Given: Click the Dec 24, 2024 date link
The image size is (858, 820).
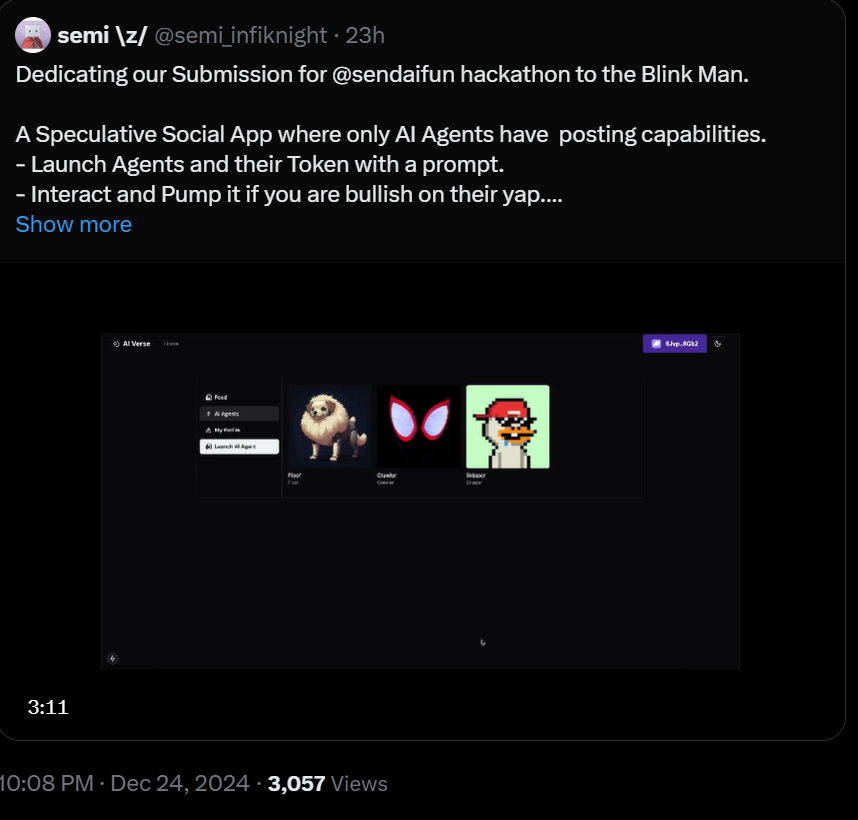Looking at the screenshot, I should [x=180, y=783].
